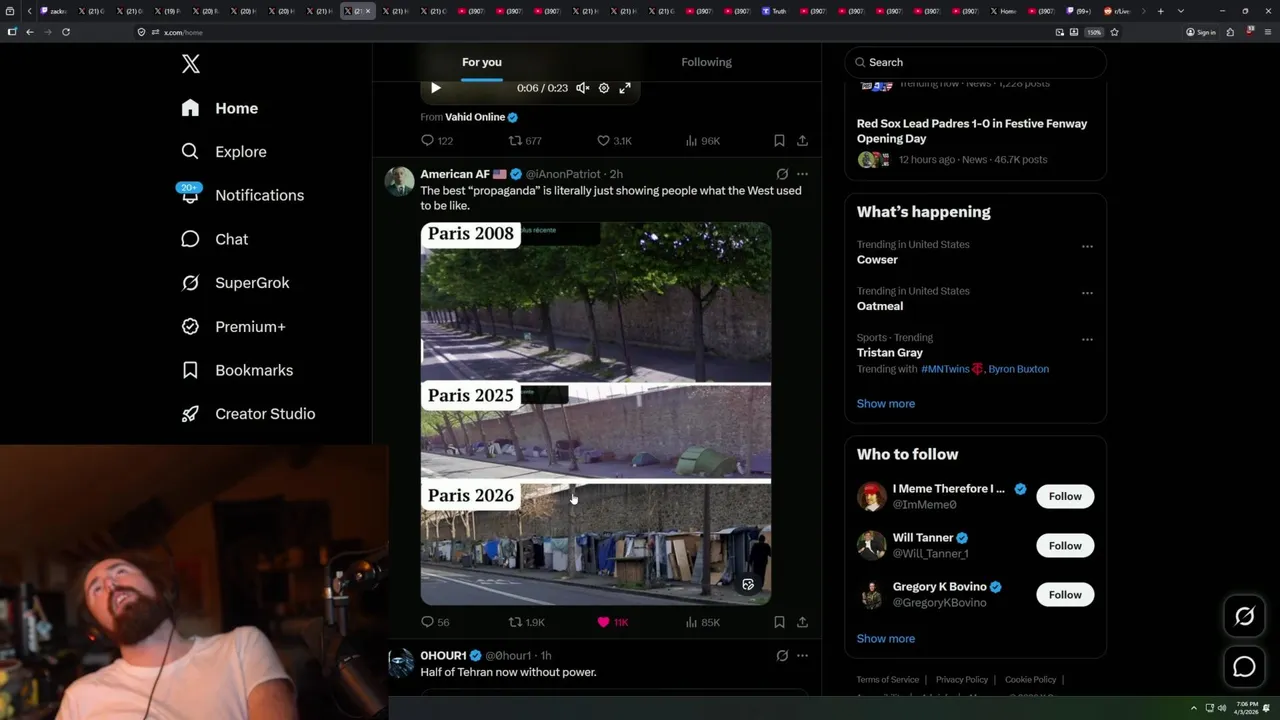Open more options on 0HOUR1 post
This screenshot has height=720, width=1280.
coord(802,656)
